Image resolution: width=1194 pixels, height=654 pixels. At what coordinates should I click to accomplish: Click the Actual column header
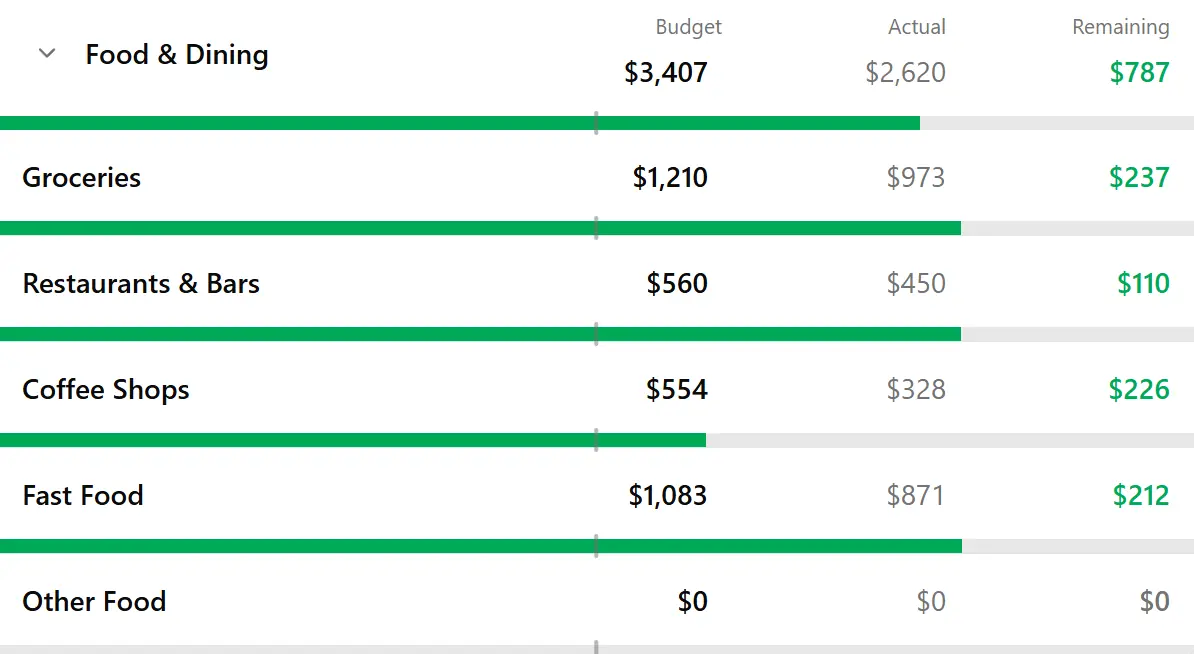click(917, 27)
